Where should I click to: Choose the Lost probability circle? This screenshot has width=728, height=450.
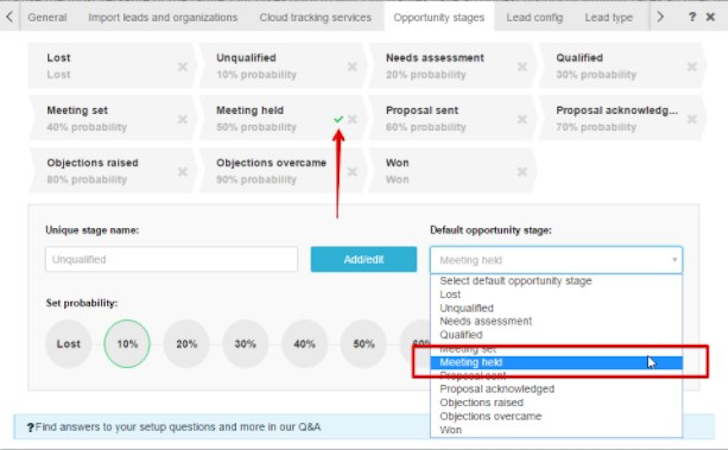[x=68, y=343]
